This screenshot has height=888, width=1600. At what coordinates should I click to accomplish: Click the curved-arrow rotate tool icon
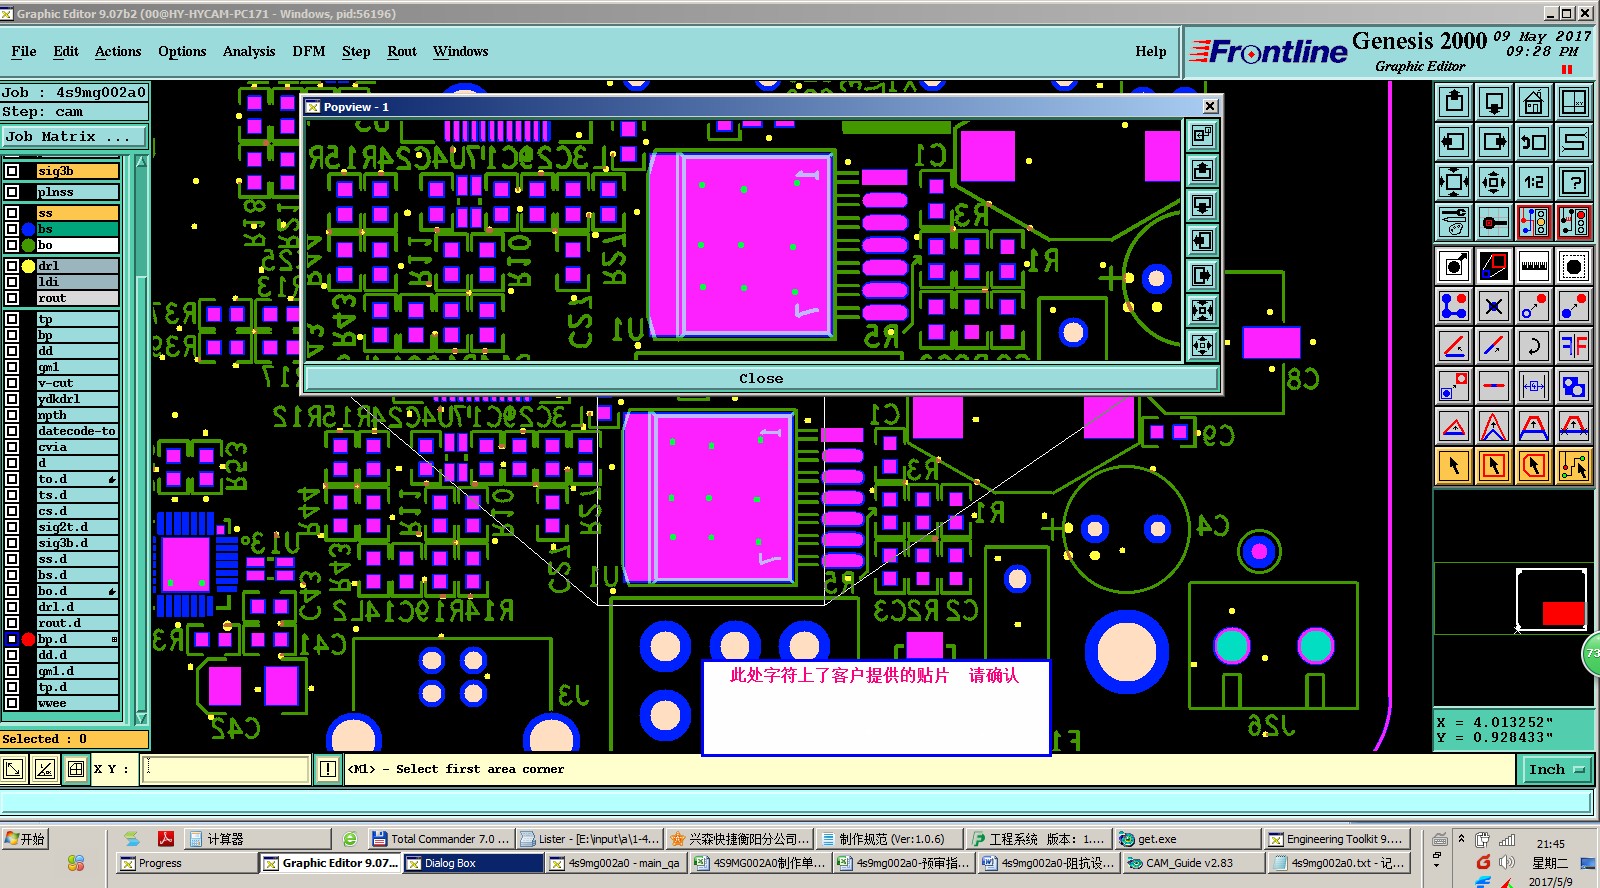coord(1533,346)
